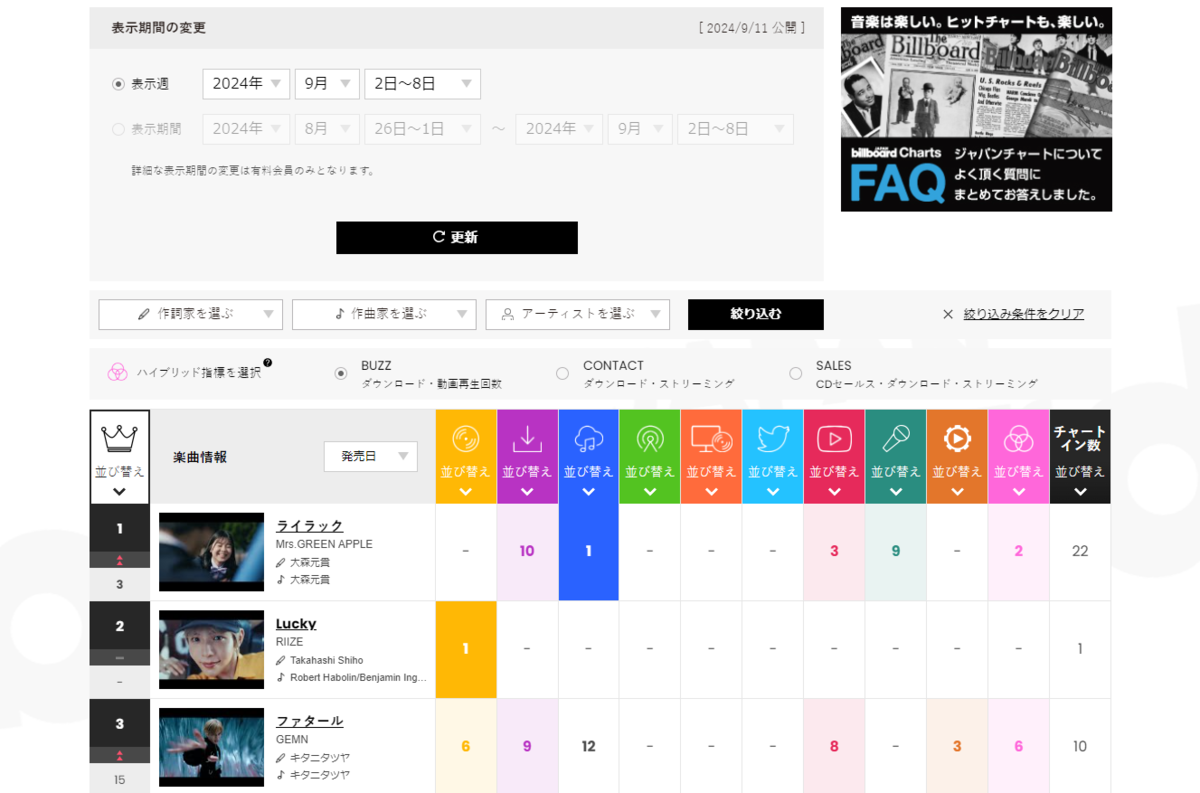Click ライラック download rank 10 cell
The width and height of the screenshot is (1200, 793).
point(527,551)
